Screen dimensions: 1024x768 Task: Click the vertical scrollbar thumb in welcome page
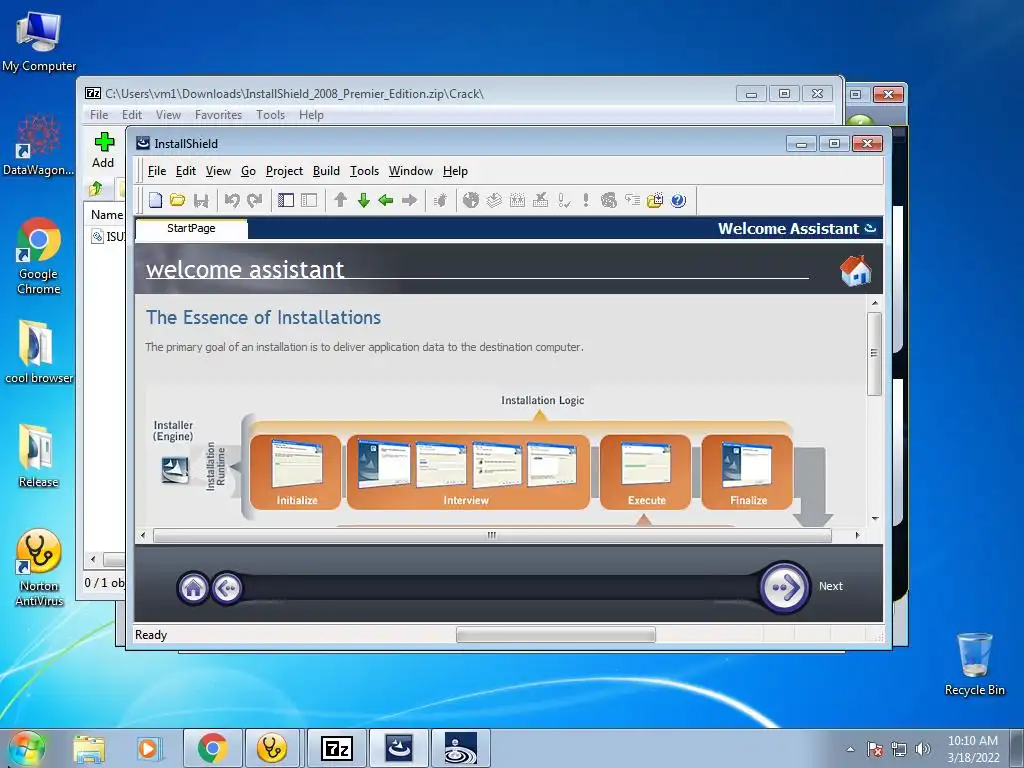click(874, 353)
